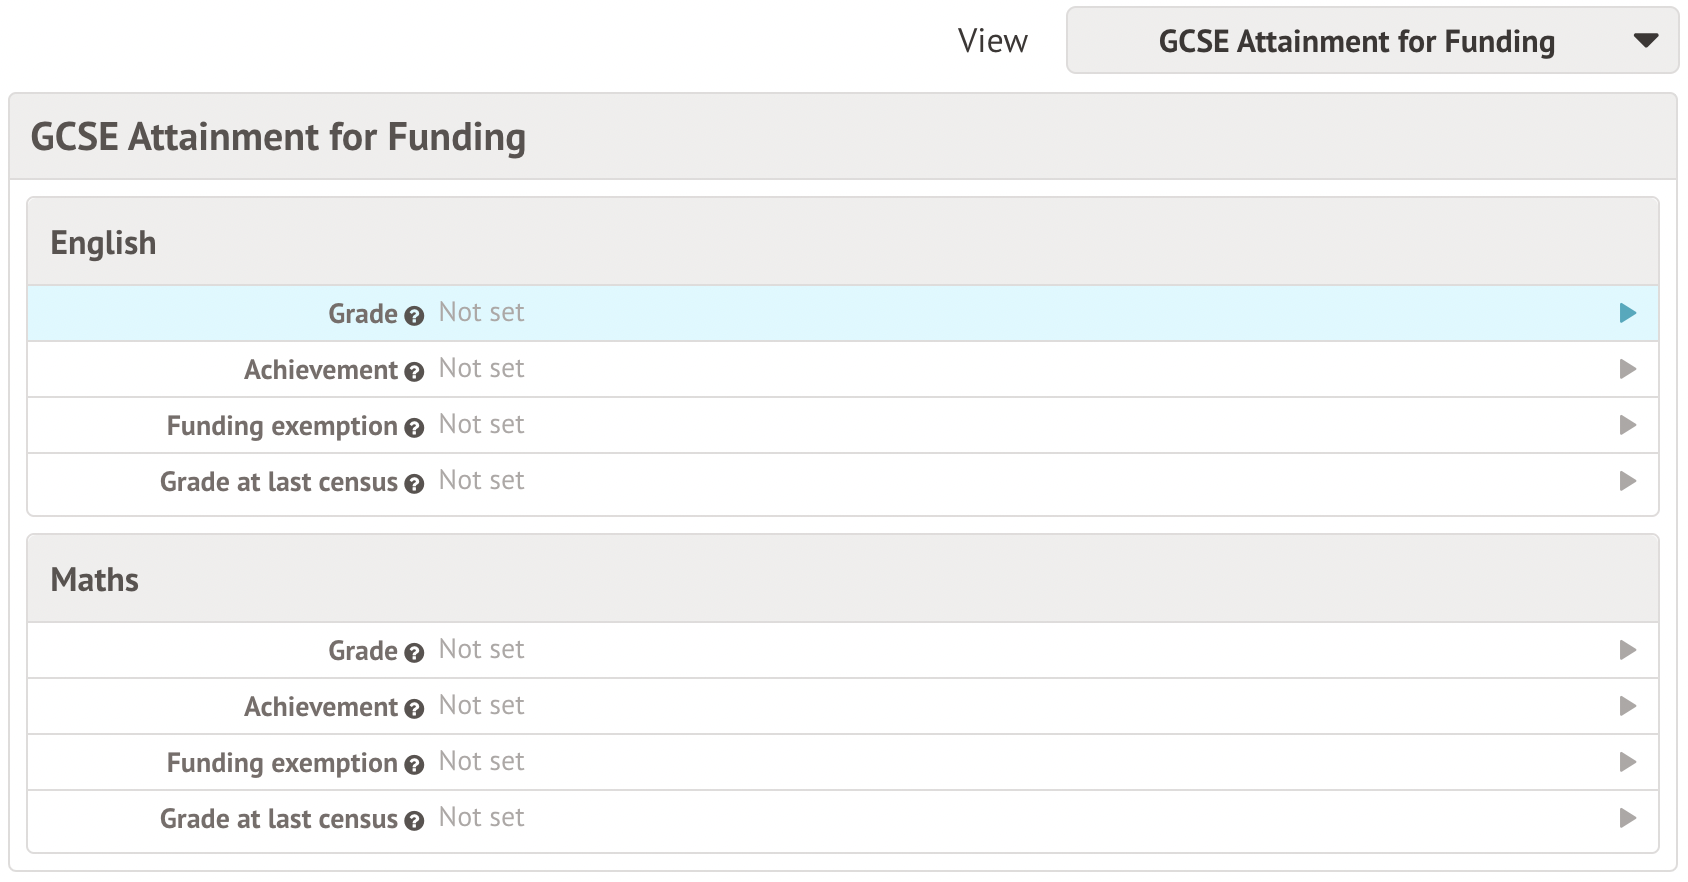Expand Maths Grade row arrow
This screenshot has width=1688, height=882.
tap(1627, 650)
